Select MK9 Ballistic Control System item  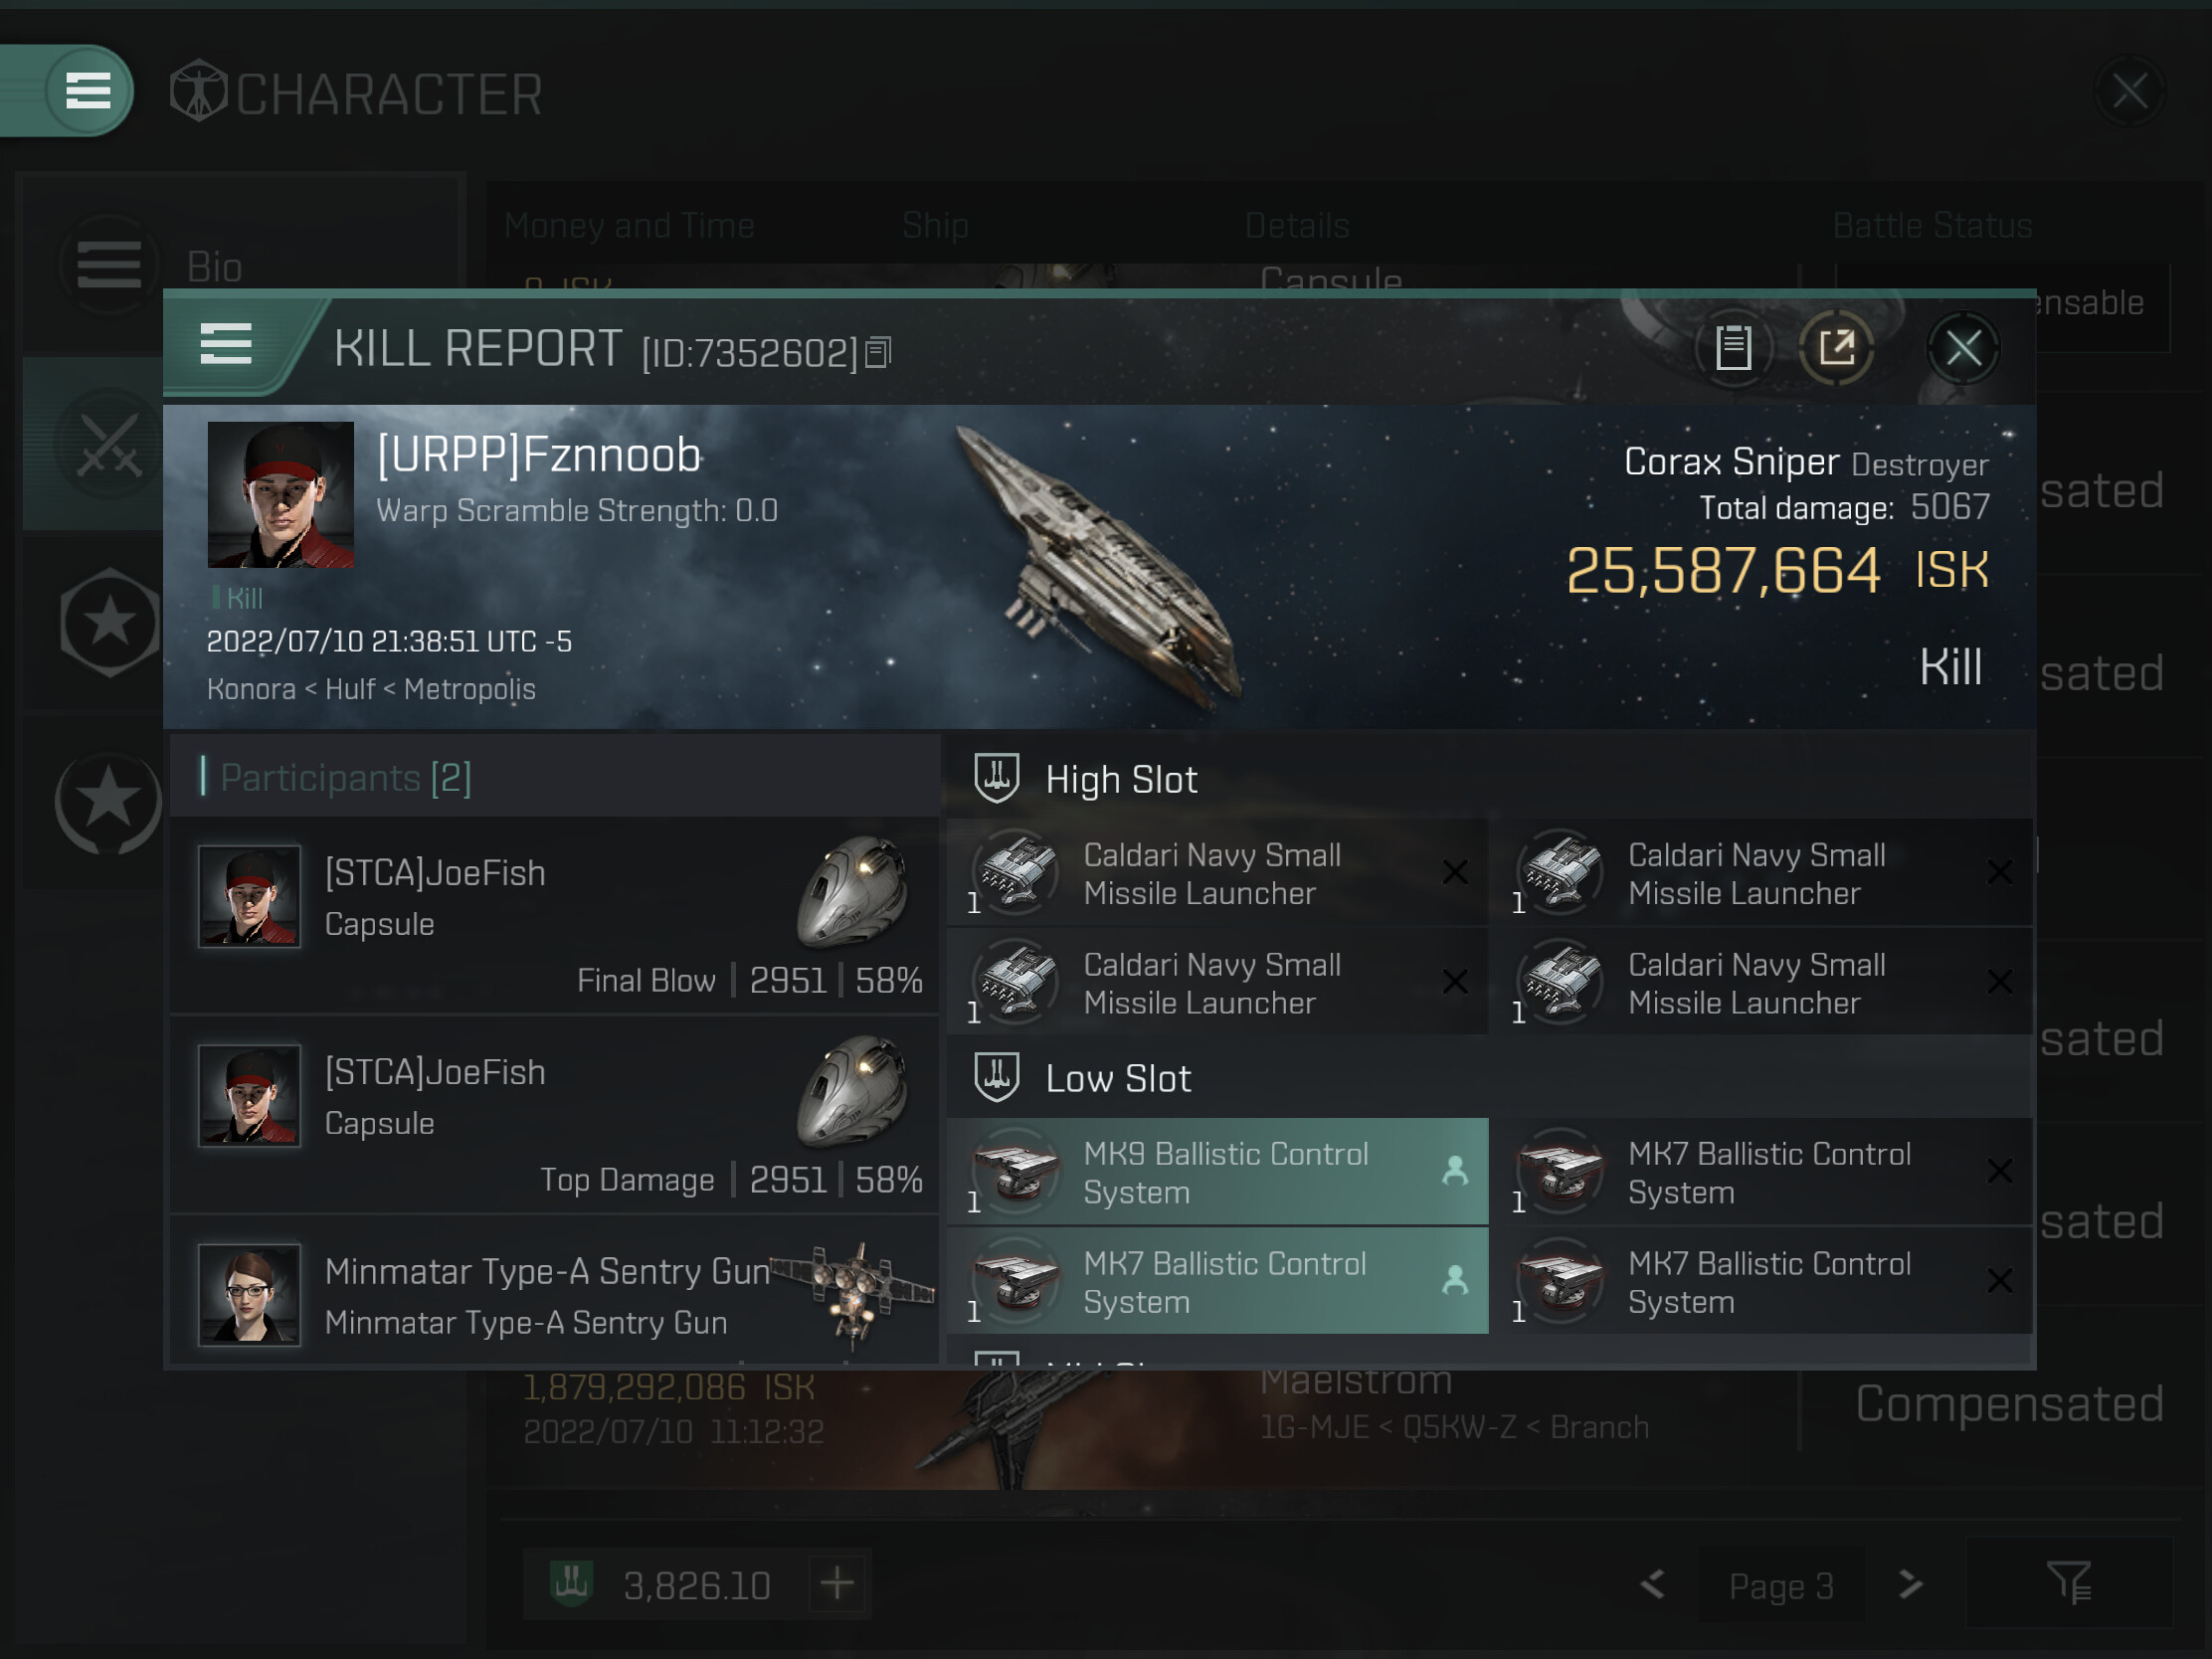pyautogui.click(x=1217, y=1171)
